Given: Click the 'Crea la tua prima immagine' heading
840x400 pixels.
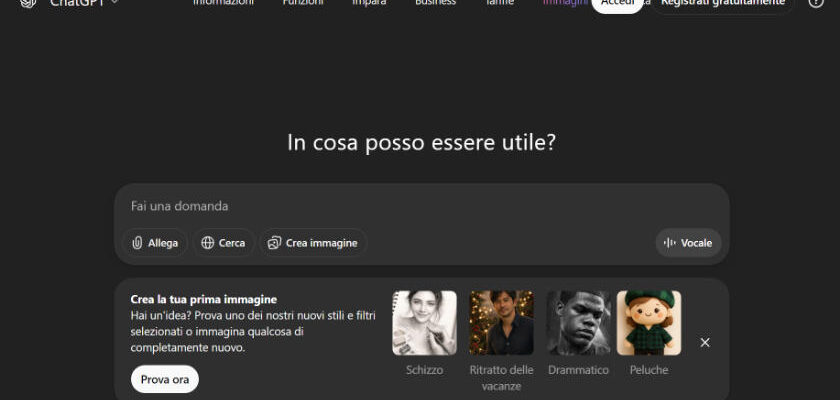Looking at the screenshot, I should [204, 299].
